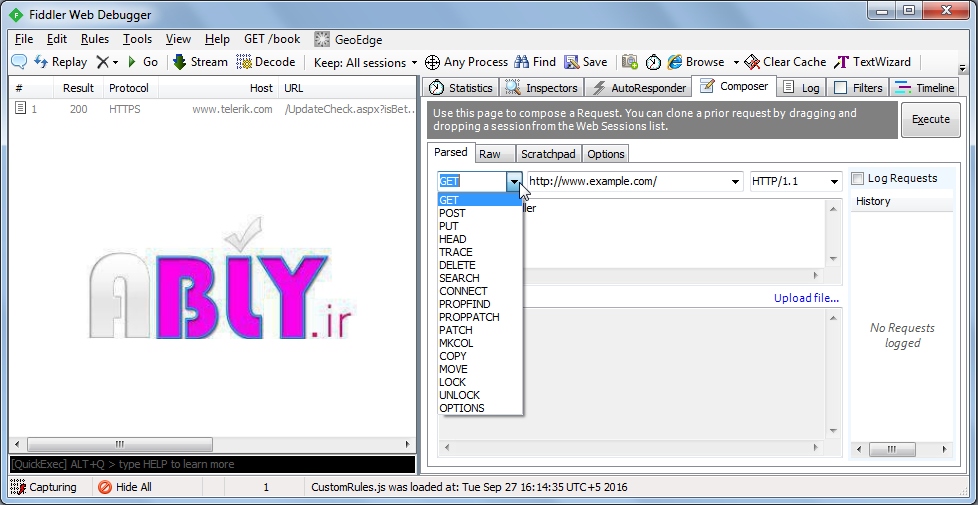Click the comment speech bubble icon

click(19, 62)
